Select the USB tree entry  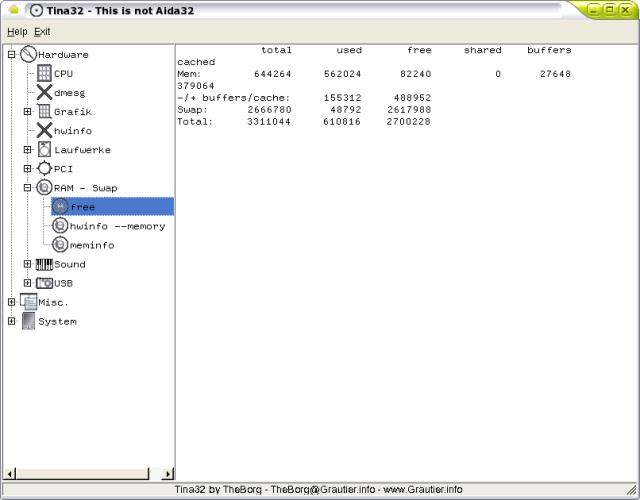click(63, 283)
